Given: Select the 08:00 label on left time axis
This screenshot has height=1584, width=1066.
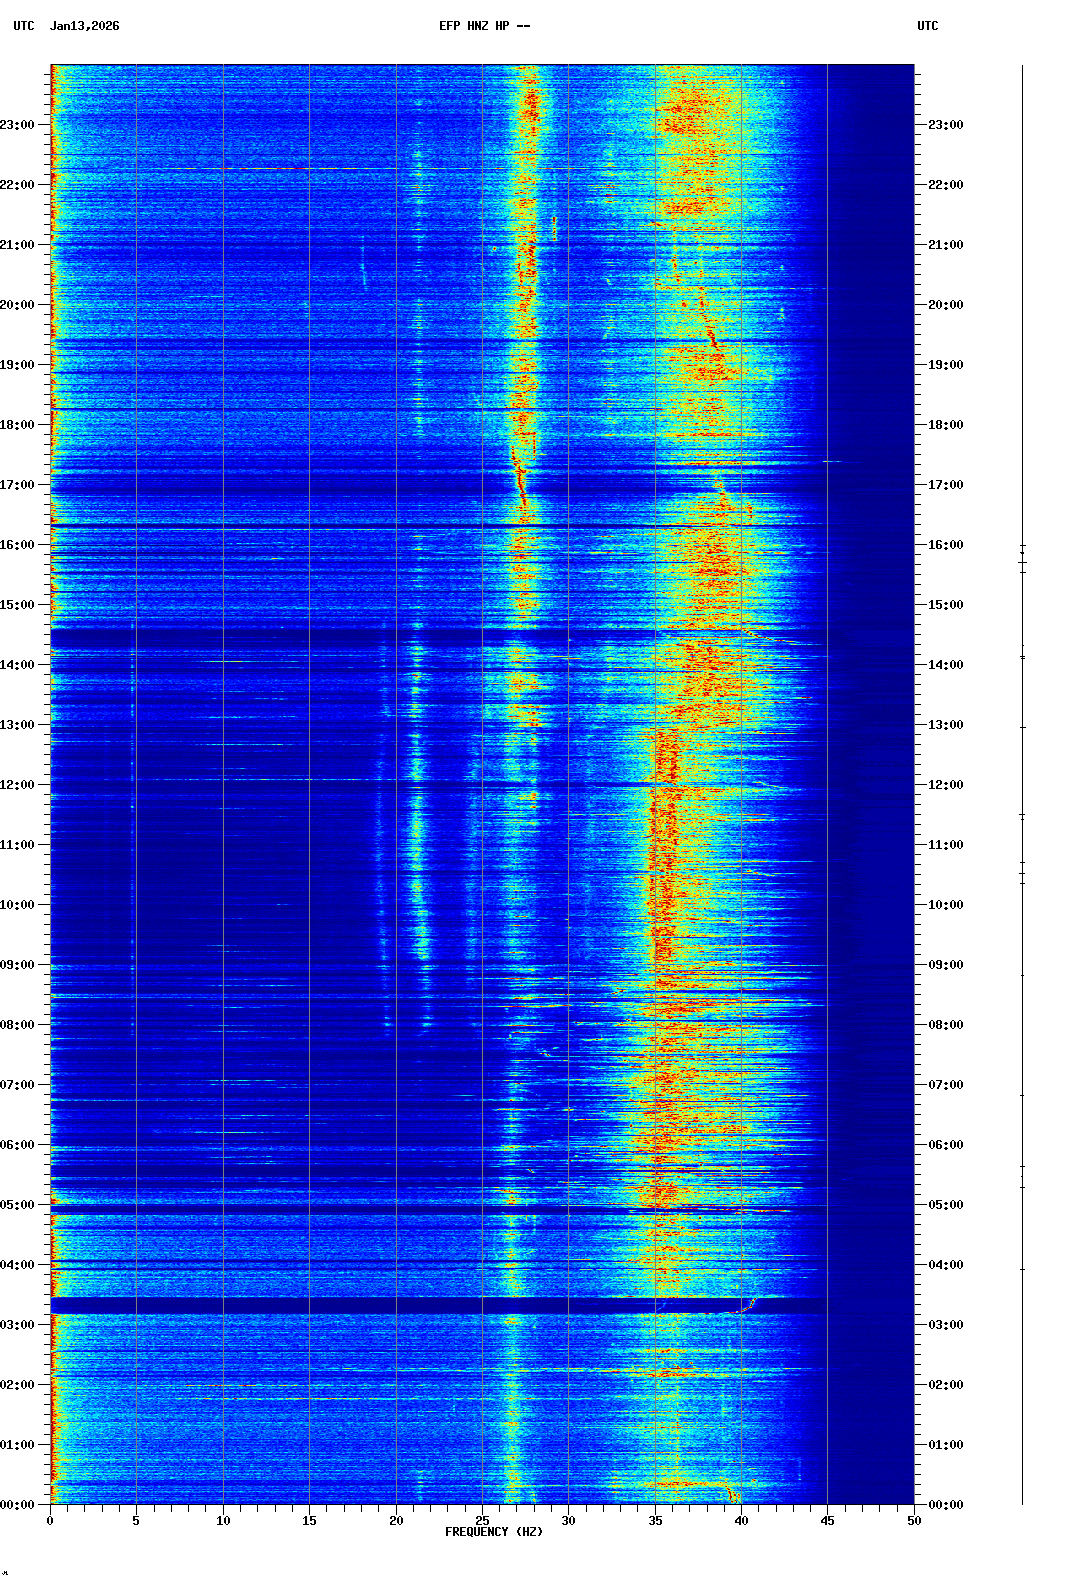Looking at the screenshot, I should point(19,1025).
